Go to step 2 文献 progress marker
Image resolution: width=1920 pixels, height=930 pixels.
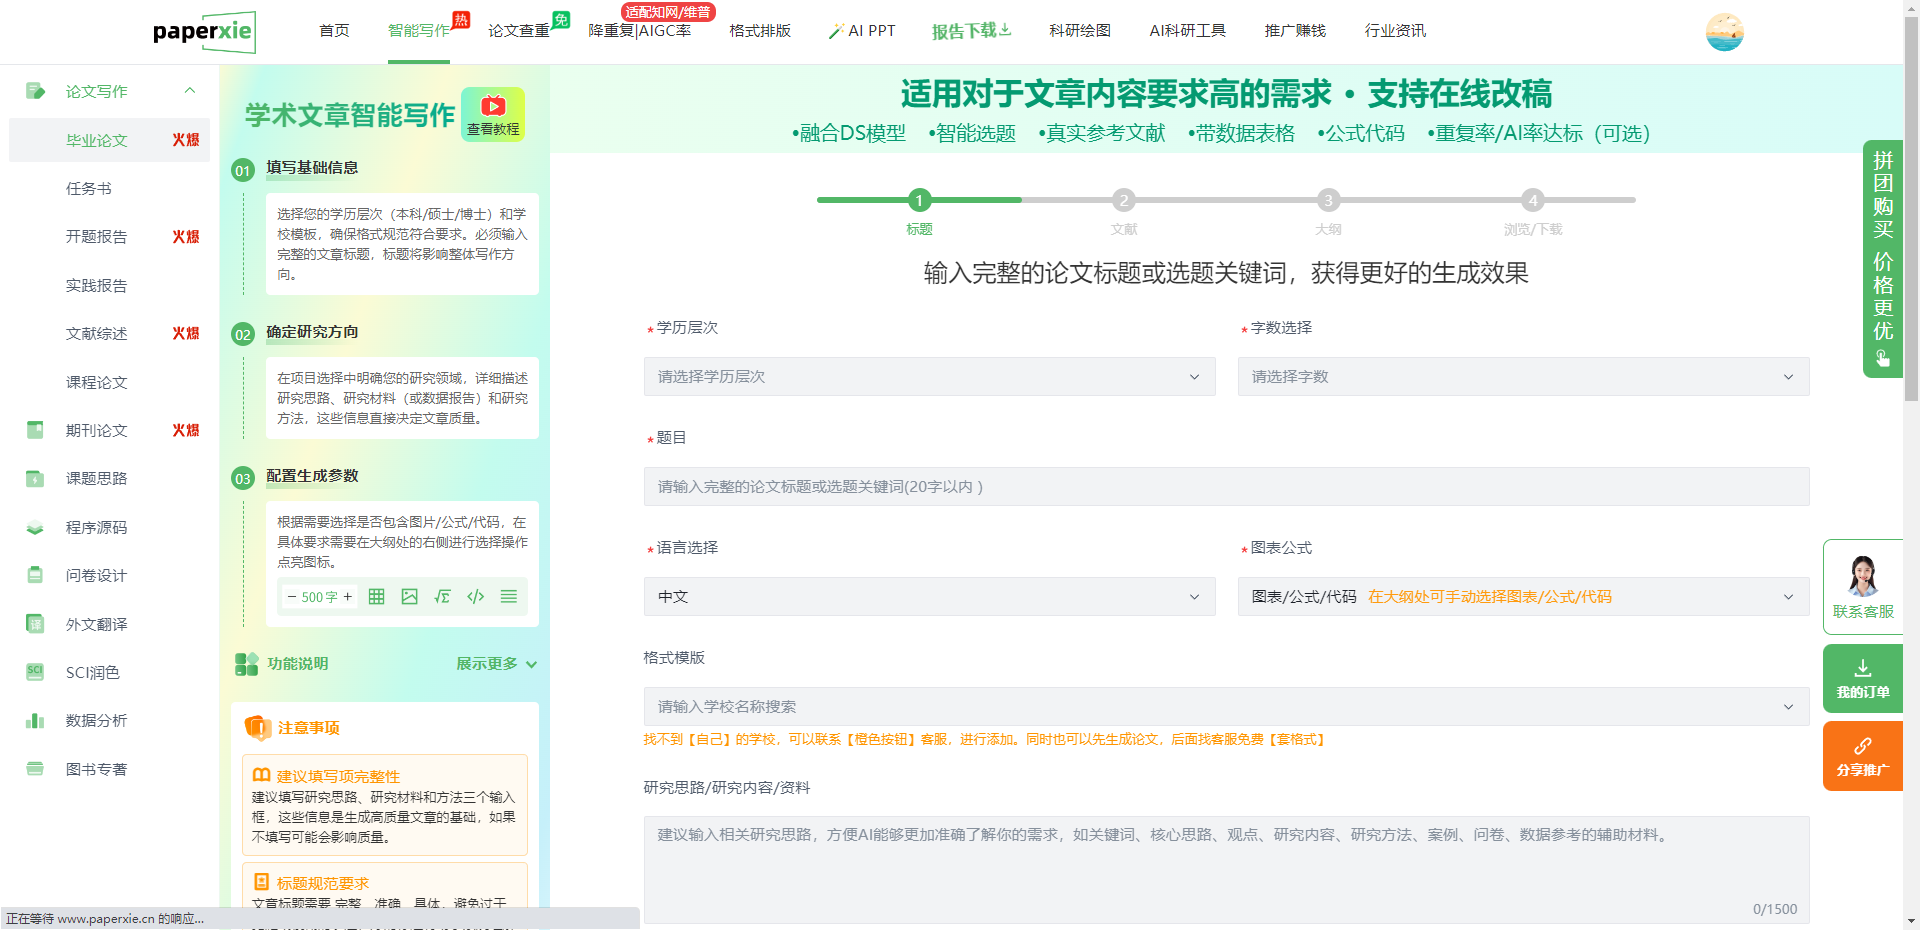pyautogui.click(x=1123, y=200)
